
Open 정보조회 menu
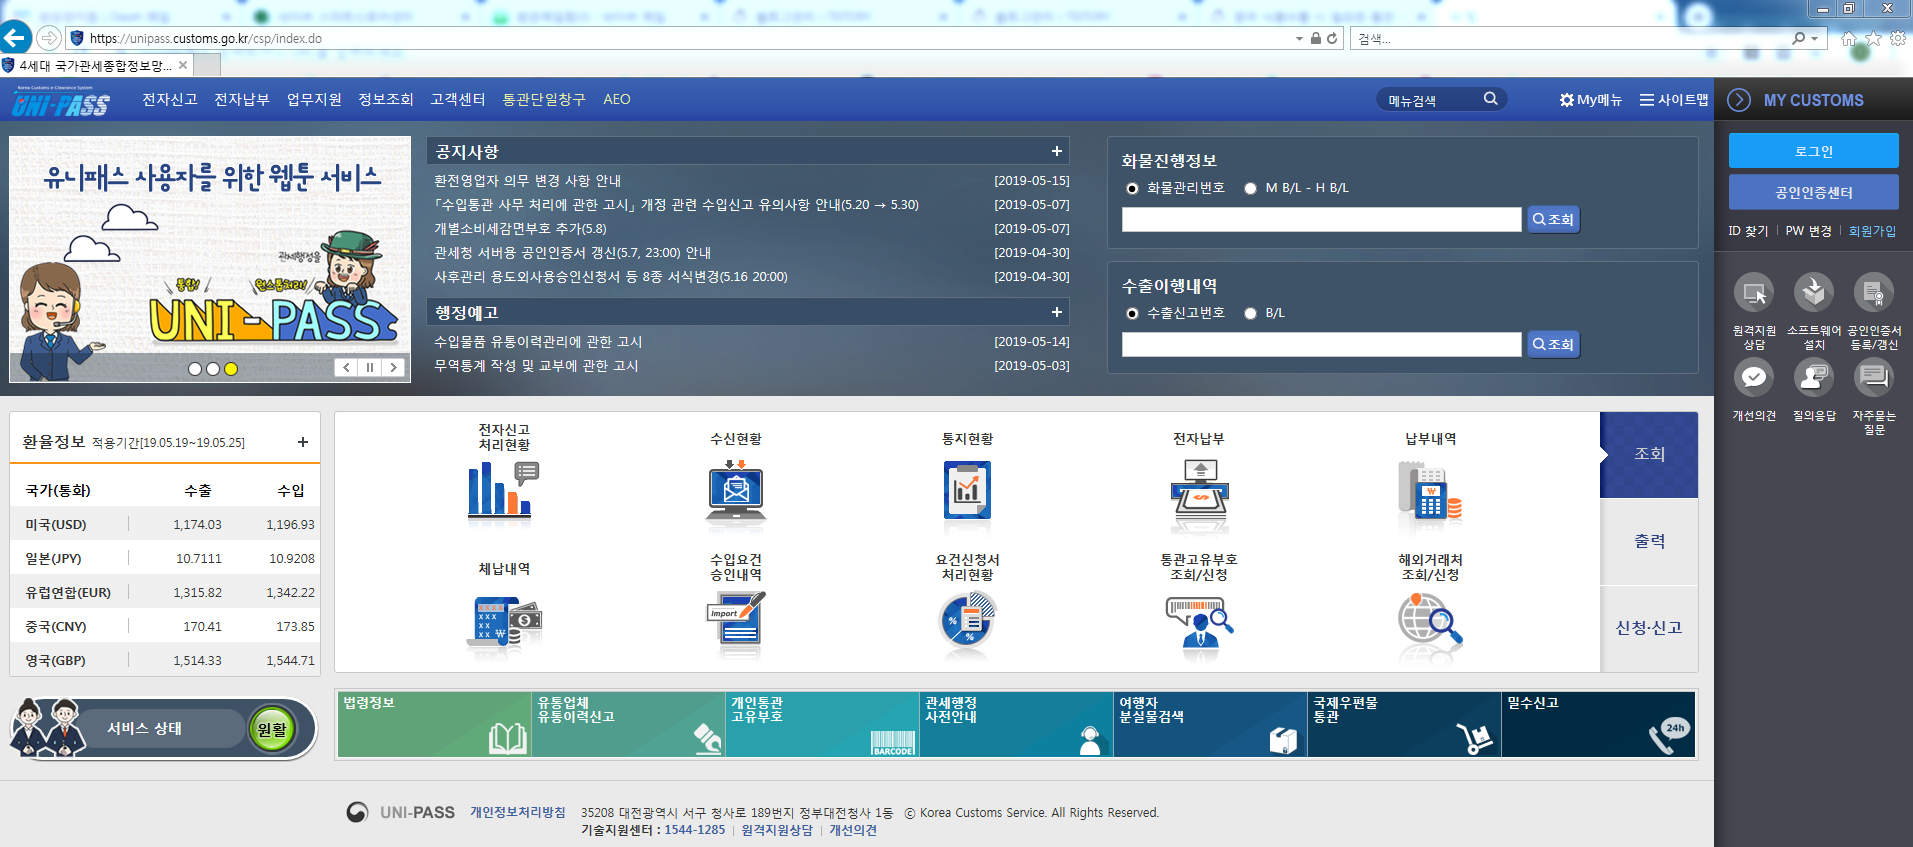coord(386,99)
